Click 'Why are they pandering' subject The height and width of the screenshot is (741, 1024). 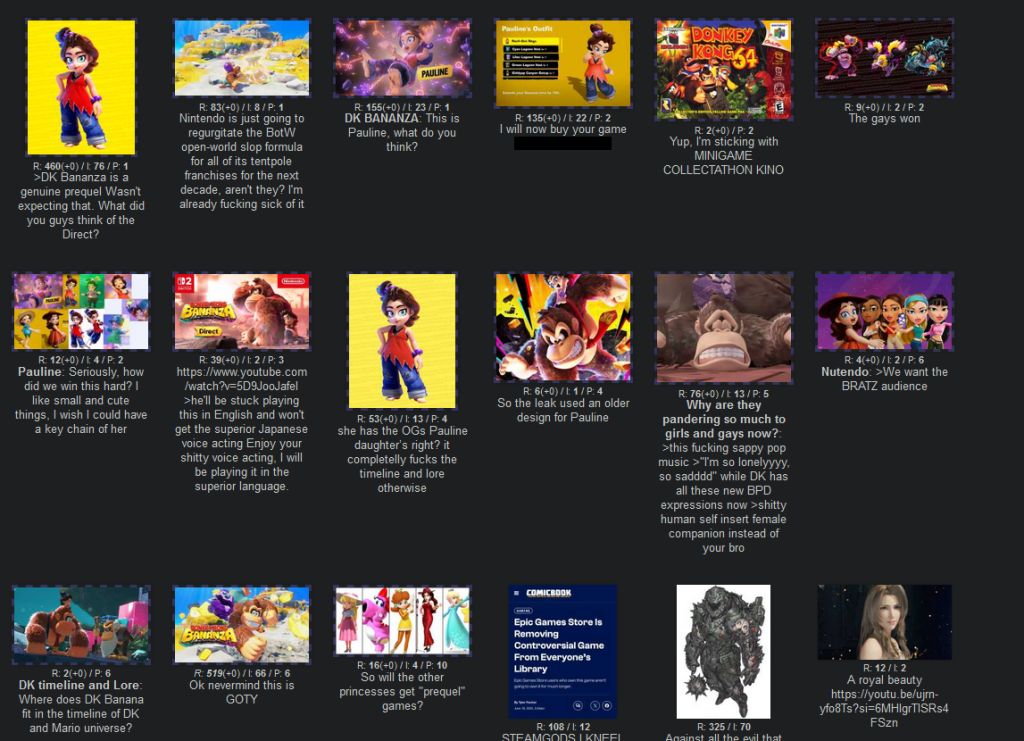pyautogui.click(x=724, y=419)
